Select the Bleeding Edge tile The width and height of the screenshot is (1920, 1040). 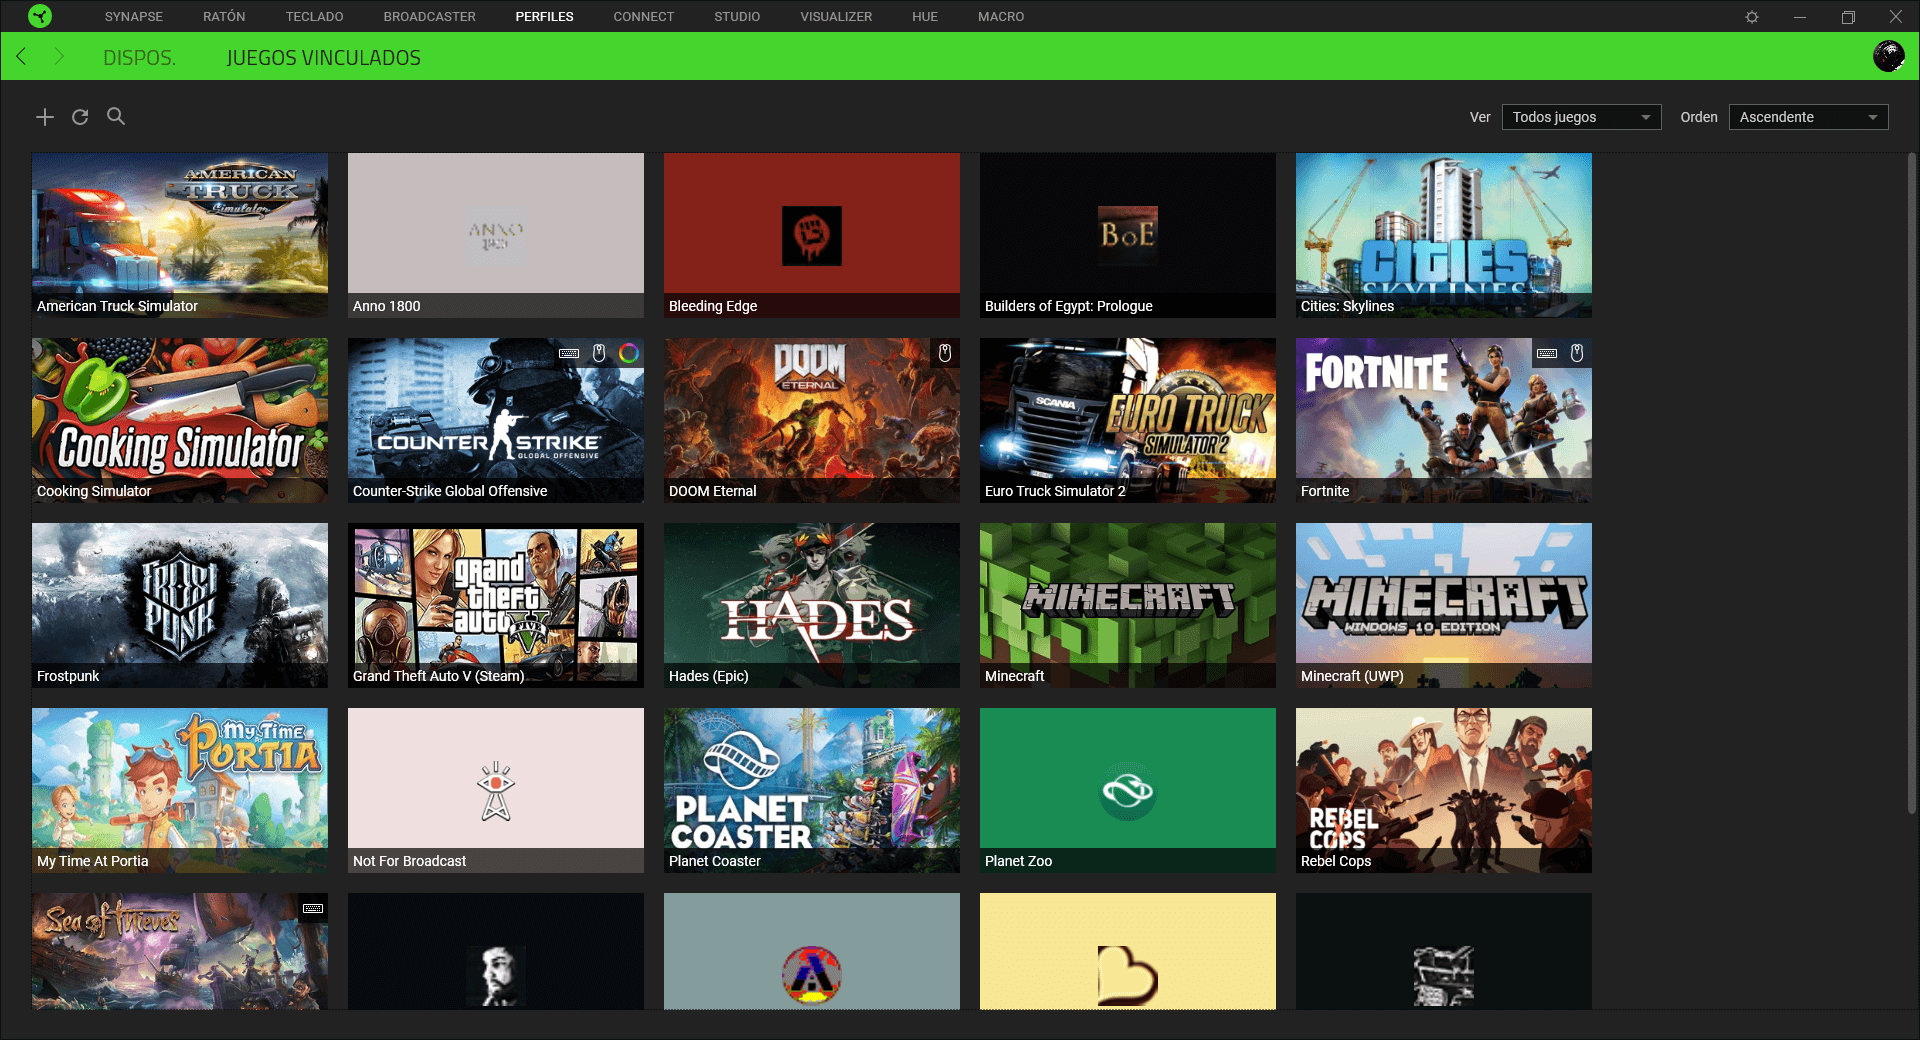[812, 235]
